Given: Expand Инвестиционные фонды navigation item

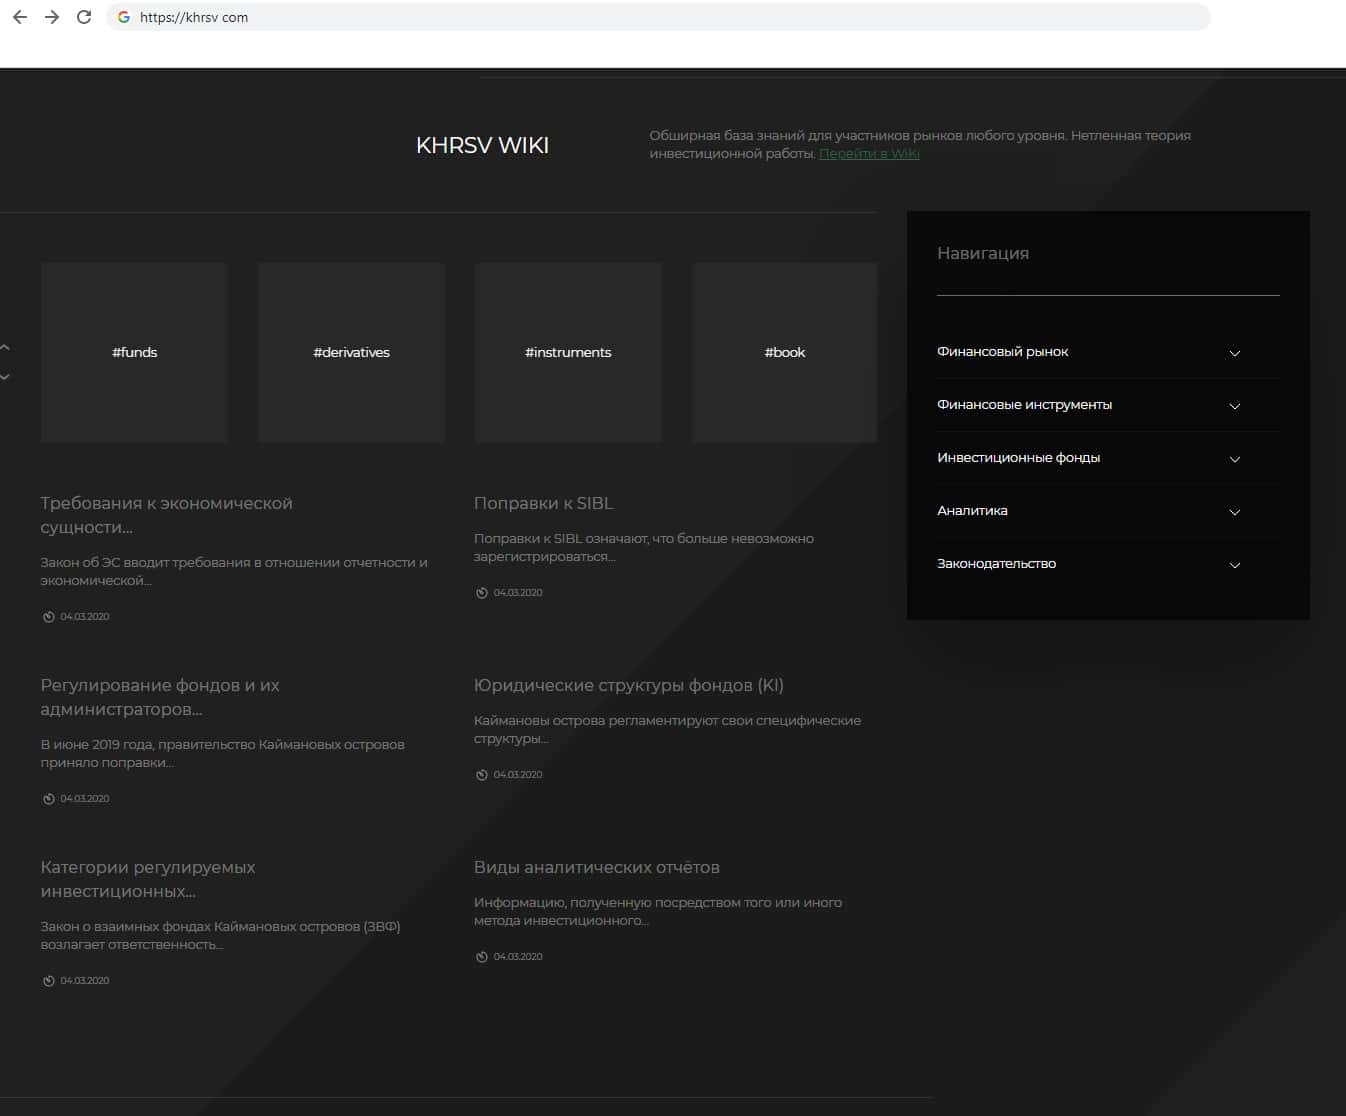Looking at the screenshot, I should coord(1234,459).
